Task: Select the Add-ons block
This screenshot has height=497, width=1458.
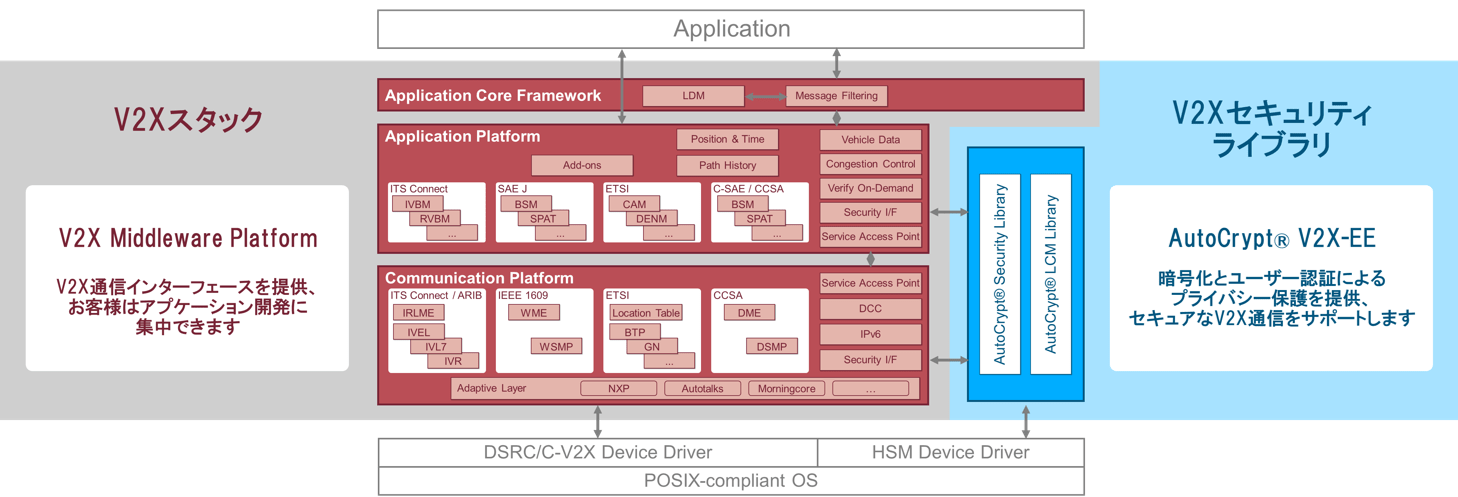Action: [x=581, y=165]
